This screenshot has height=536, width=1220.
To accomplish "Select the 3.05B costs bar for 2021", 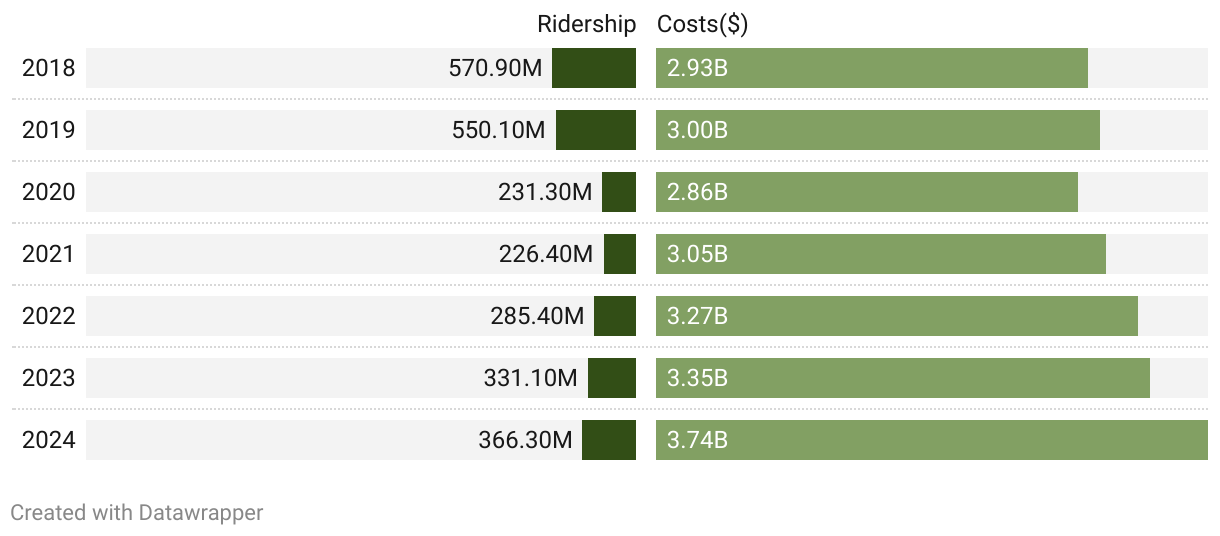I will (881, 254).
